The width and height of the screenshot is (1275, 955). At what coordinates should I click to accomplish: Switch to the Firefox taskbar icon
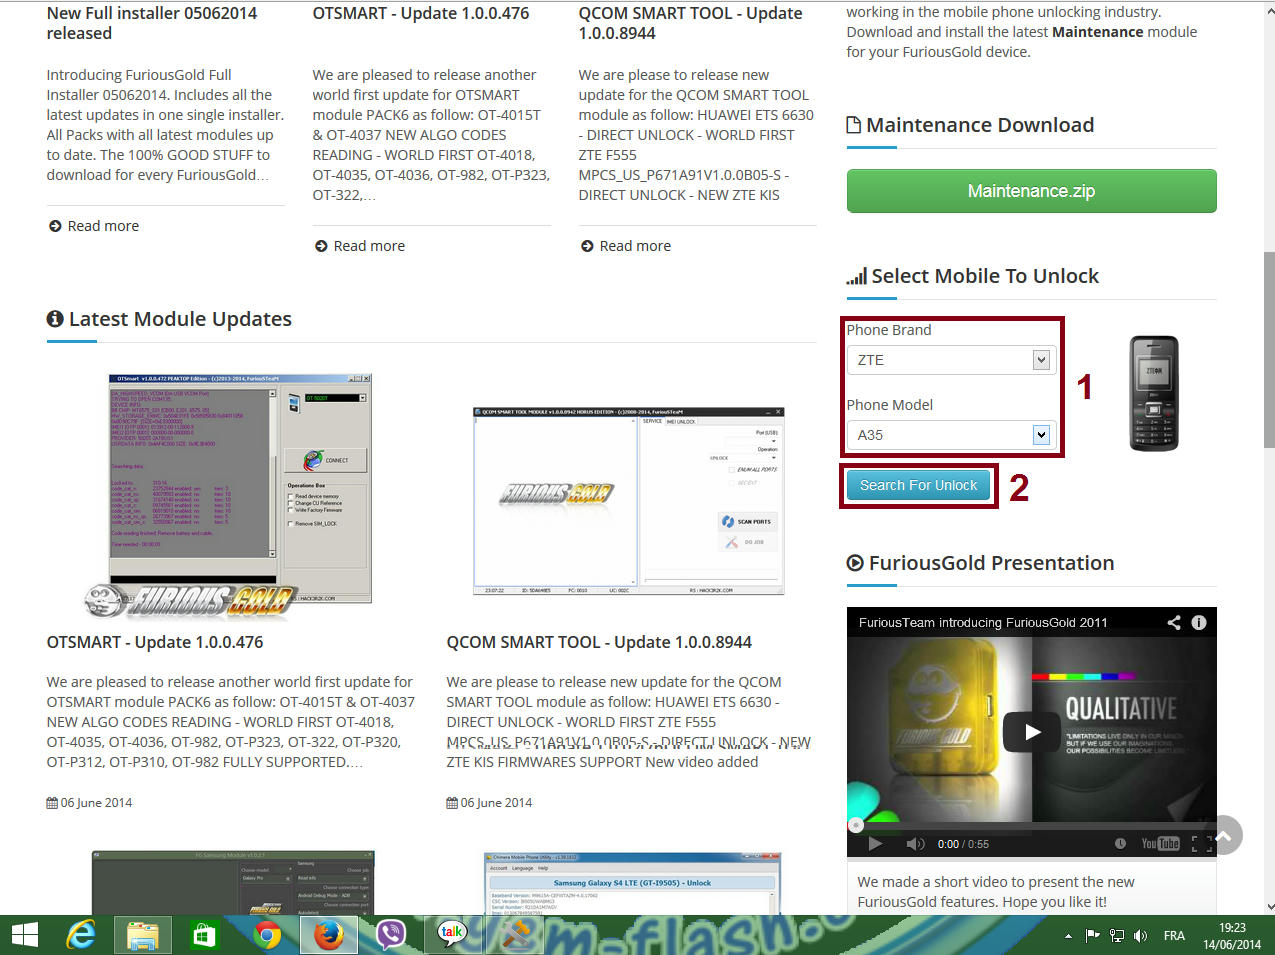[329, 935]
